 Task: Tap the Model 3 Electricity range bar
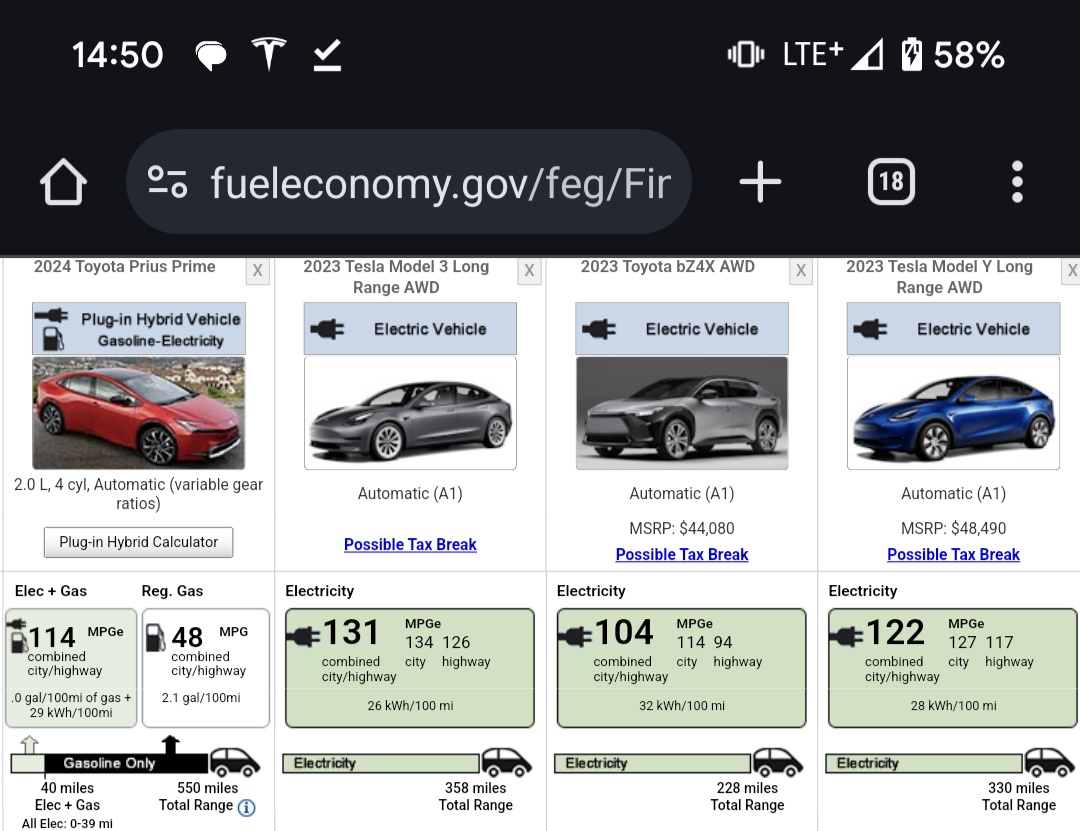tap(381, 763)
